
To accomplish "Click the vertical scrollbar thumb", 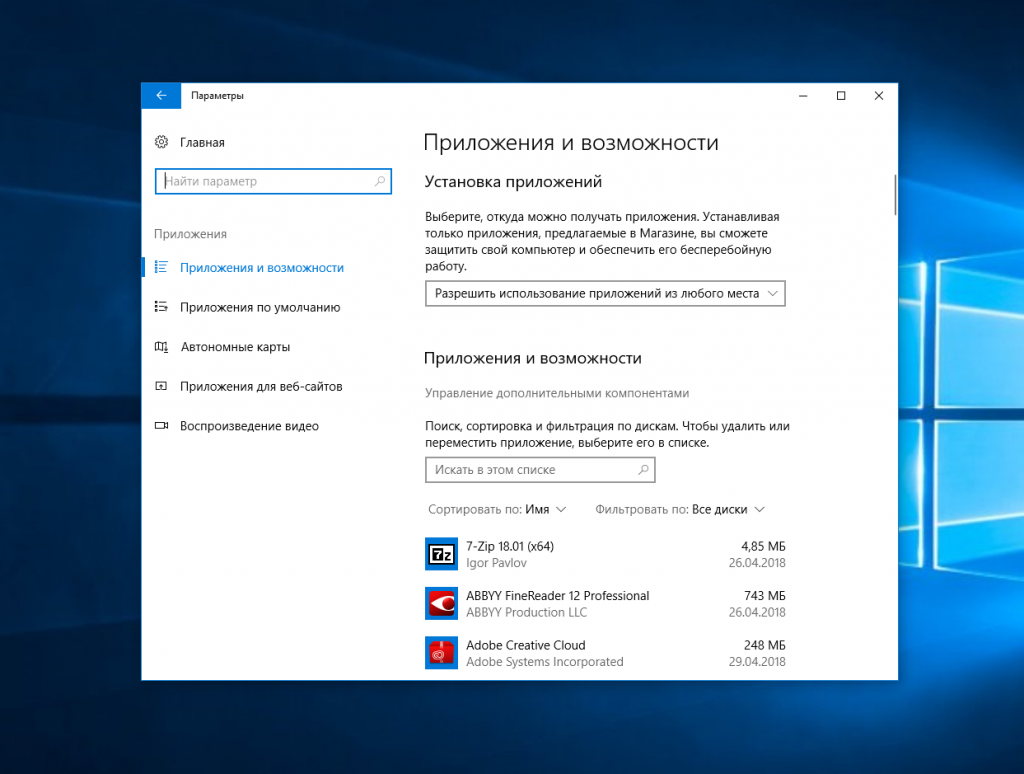I will [895, 195].
